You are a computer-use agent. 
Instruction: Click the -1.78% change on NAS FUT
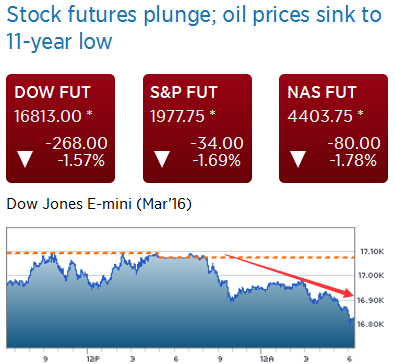coord(353,161)
